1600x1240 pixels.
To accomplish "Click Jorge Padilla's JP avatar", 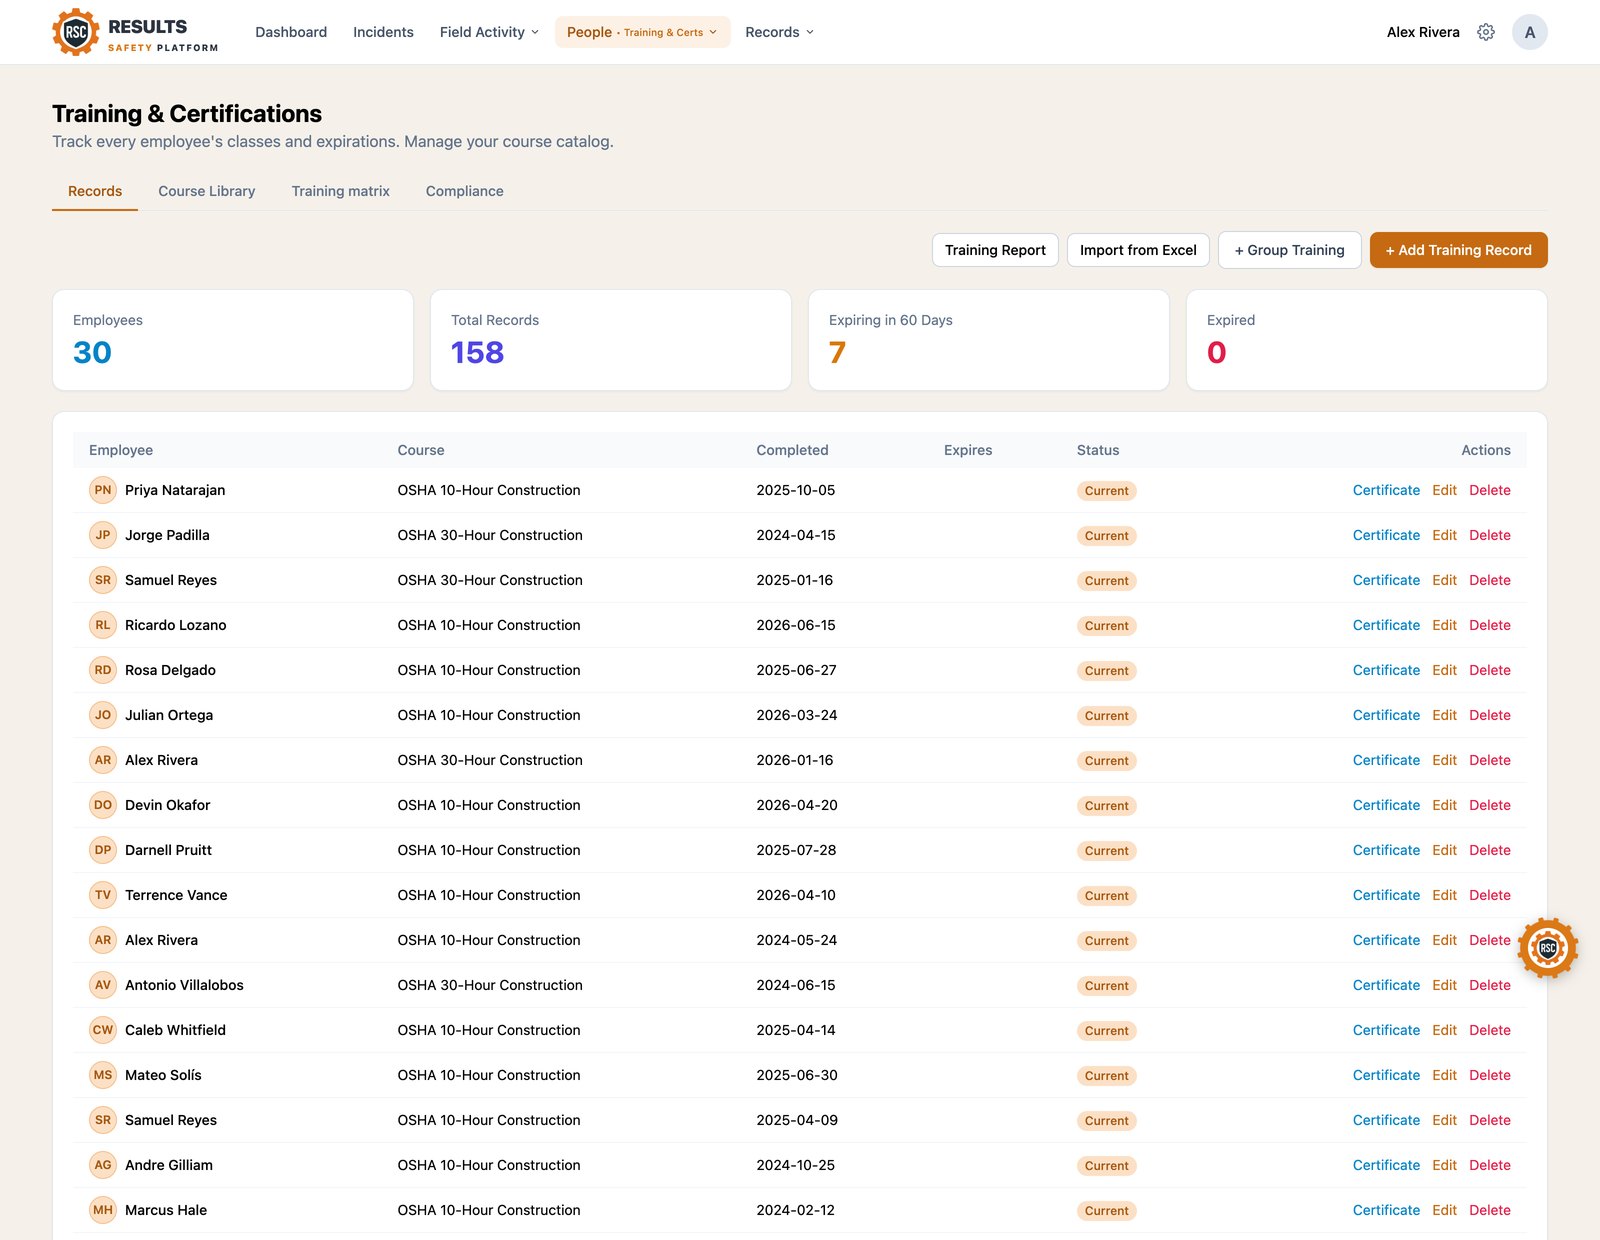I will [103, 535].
